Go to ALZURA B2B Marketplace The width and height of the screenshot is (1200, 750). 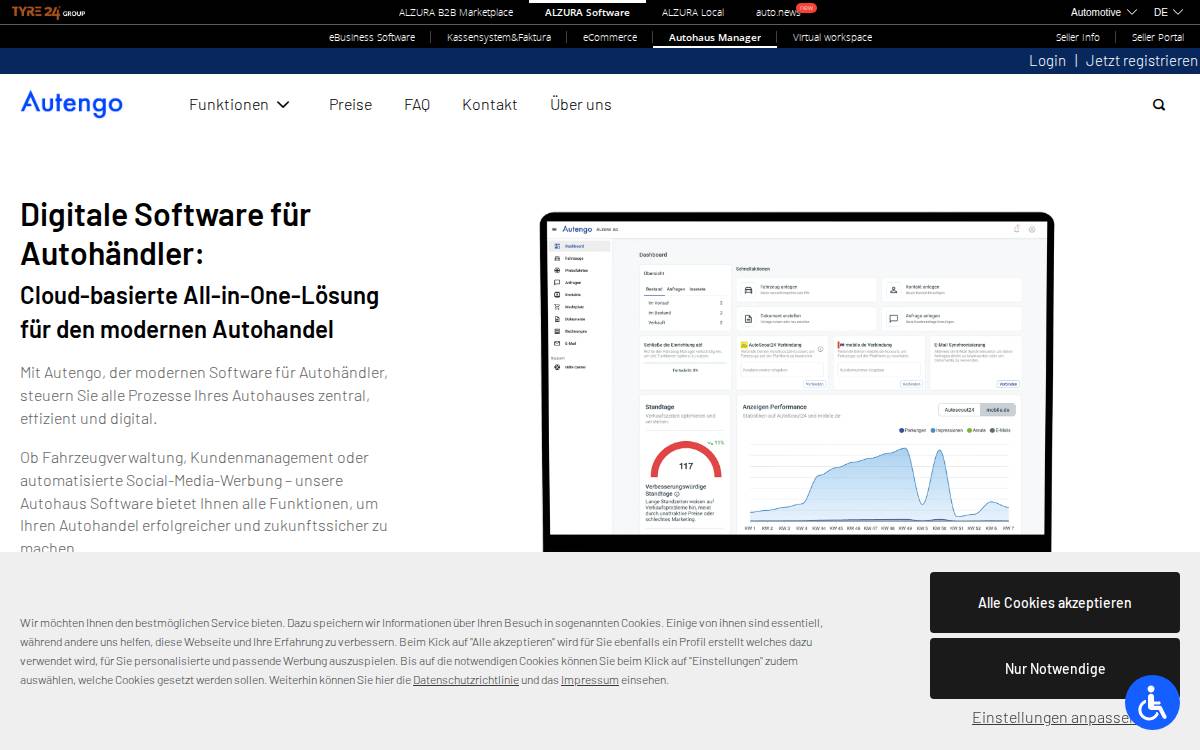tap(456, 12)
